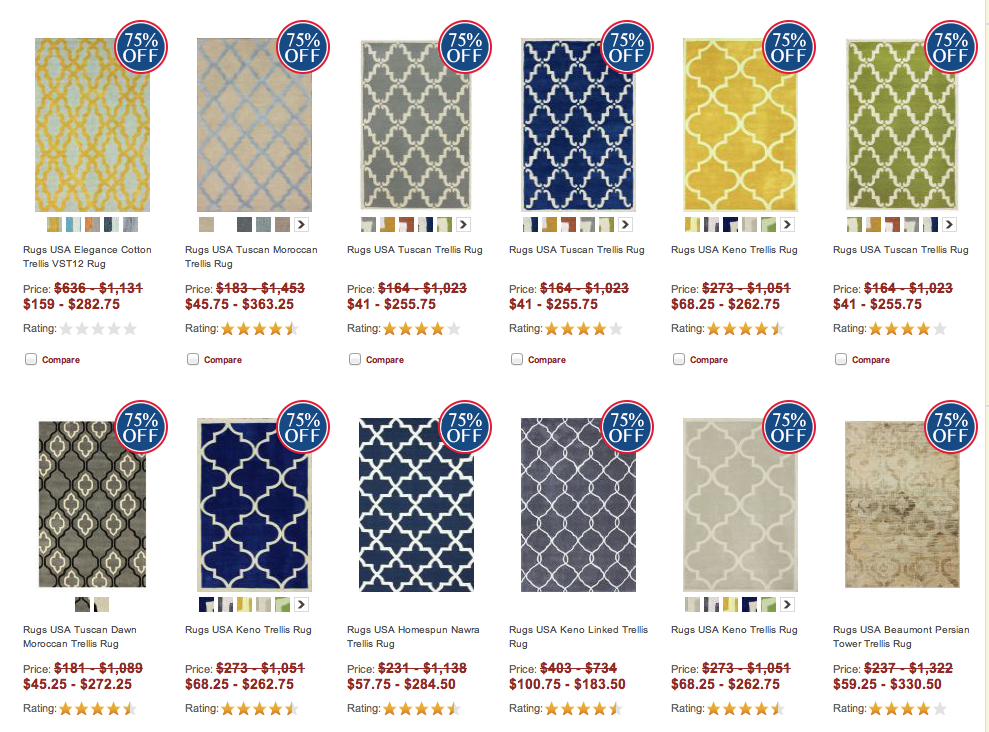The image size is (989, 732).
Task: Show more colors for navy Keno Trellis Rug
Action: point(301,605)
